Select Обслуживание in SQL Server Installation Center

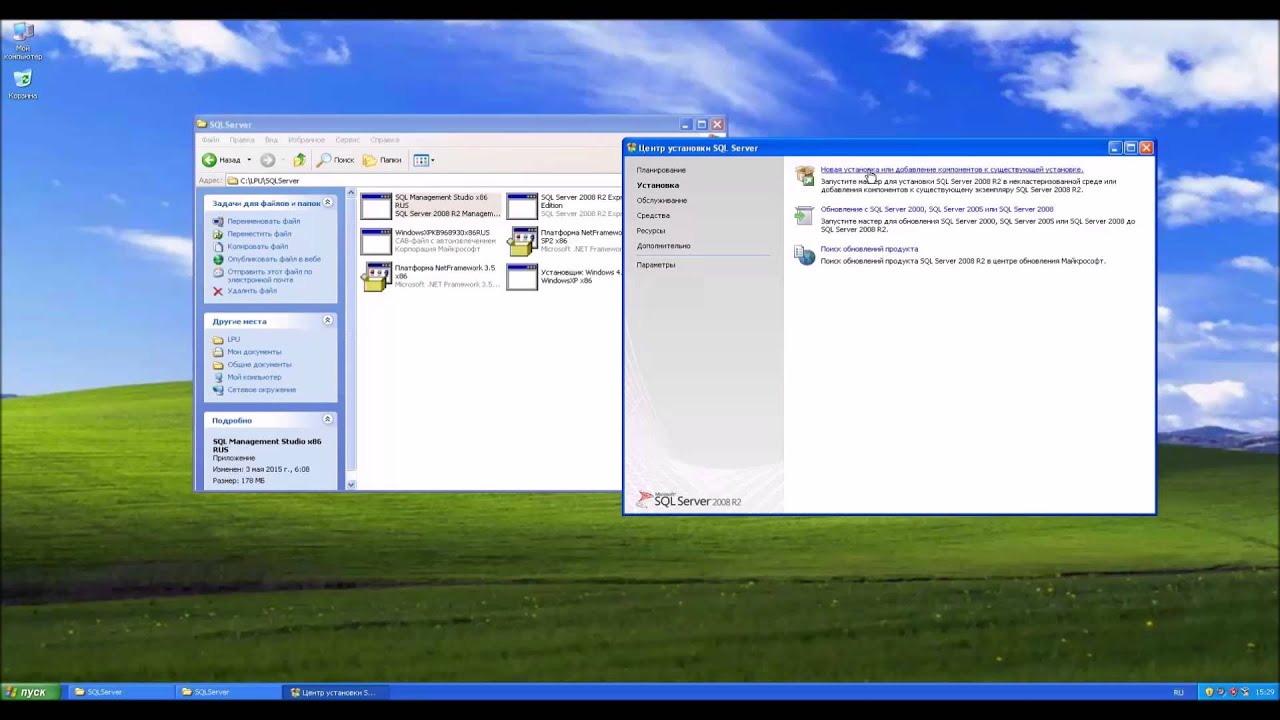[x=662, y=200]
